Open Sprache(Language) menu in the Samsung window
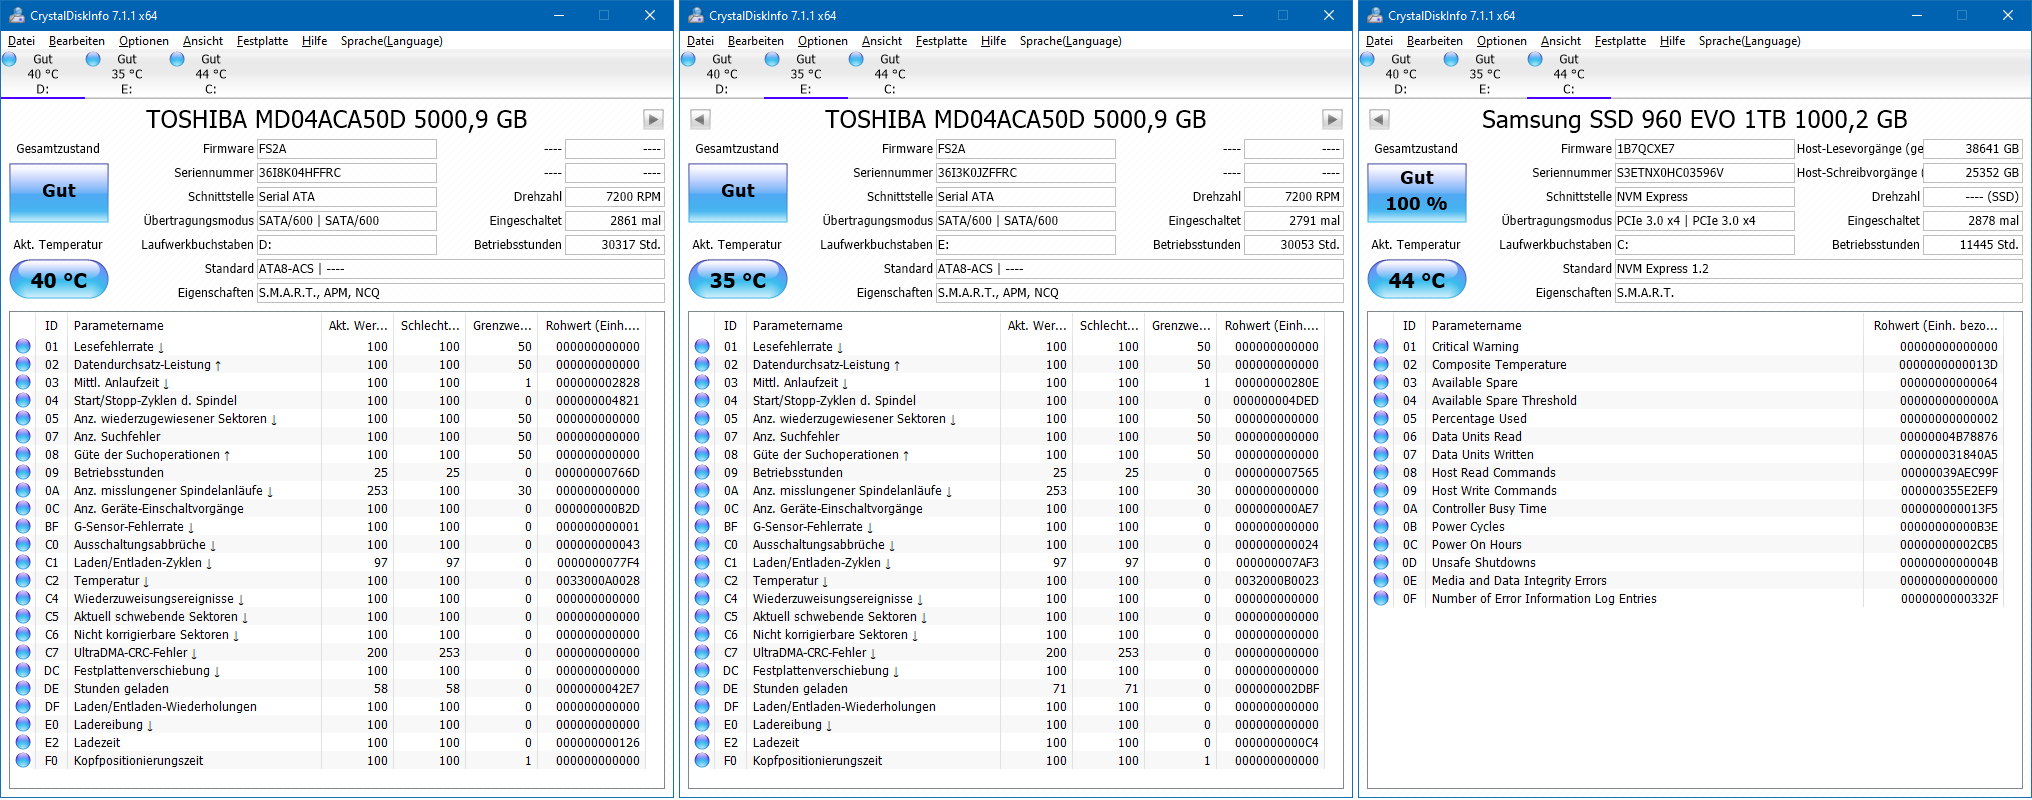 pos(1749,41)
